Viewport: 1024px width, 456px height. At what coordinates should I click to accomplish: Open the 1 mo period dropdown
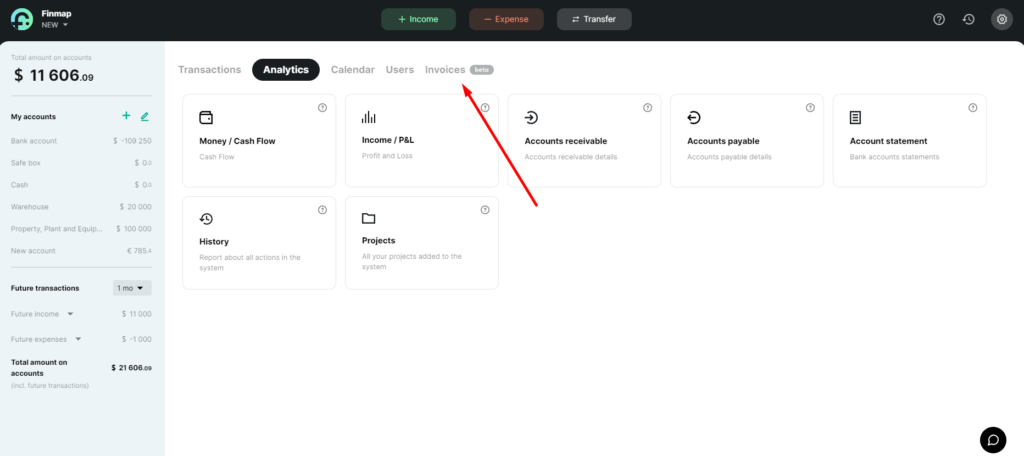132,288
